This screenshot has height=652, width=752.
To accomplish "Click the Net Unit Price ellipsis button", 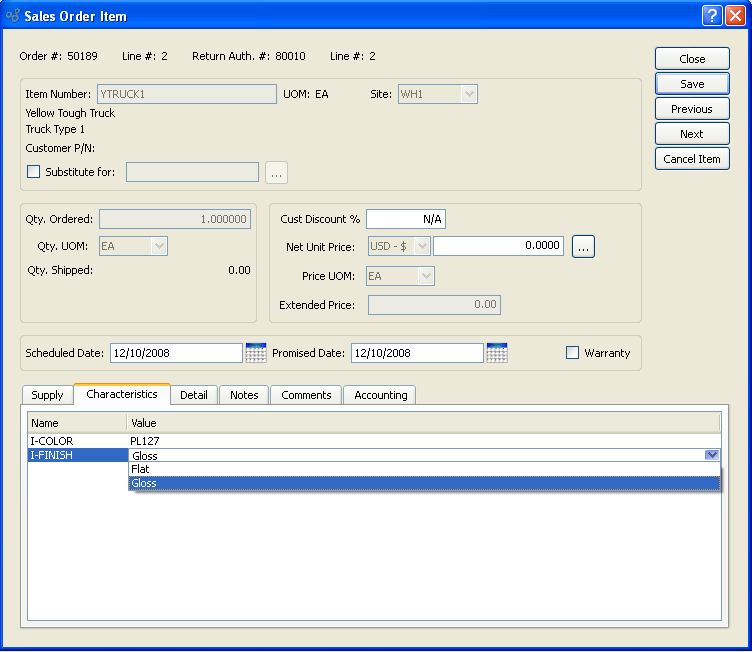I will [583, 246].
